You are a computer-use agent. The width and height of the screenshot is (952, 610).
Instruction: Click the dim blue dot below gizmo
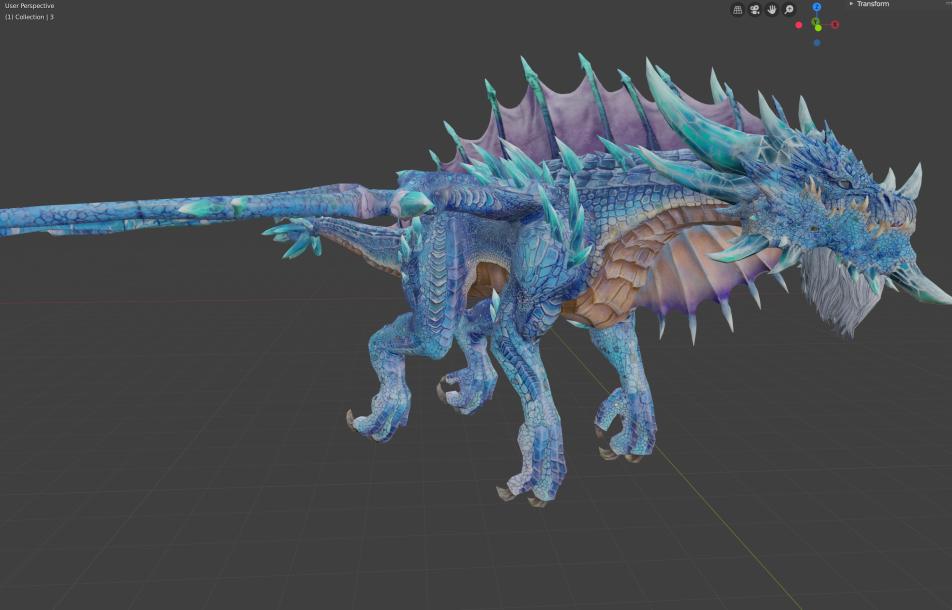click(x=817, y=43)
